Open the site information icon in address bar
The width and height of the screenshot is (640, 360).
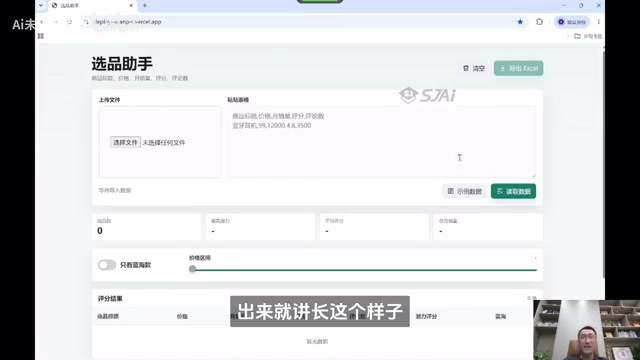click(x=86, y=22)
